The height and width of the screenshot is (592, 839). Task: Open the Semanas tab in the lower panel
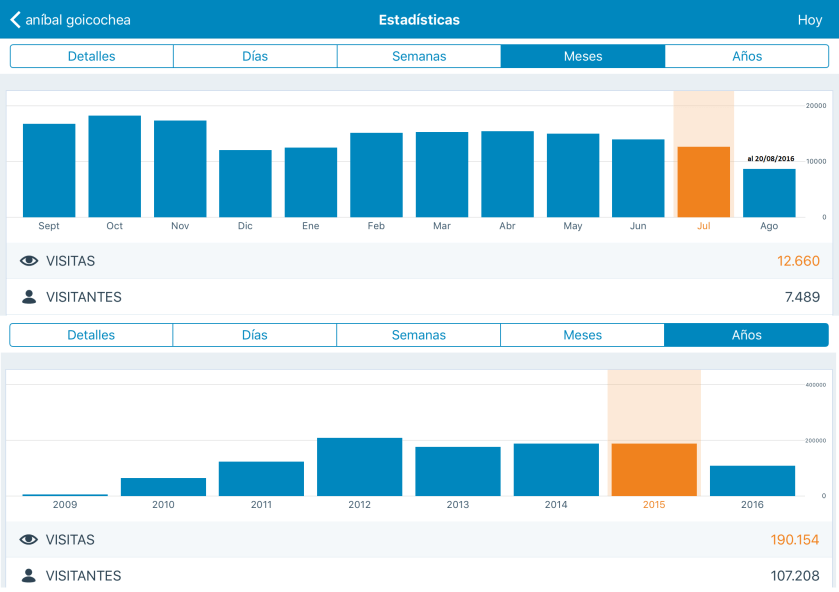(419, 335)
